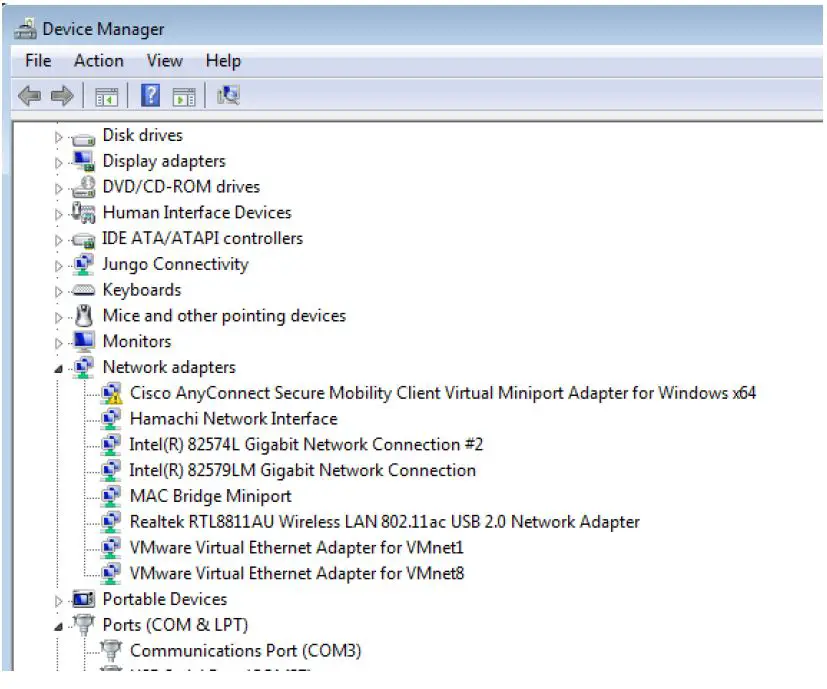This screenshot has width=827, height=689.
Task: Click the Mice and other pointing devices icon
Action: pyautogui.click(x=84, y=316)
